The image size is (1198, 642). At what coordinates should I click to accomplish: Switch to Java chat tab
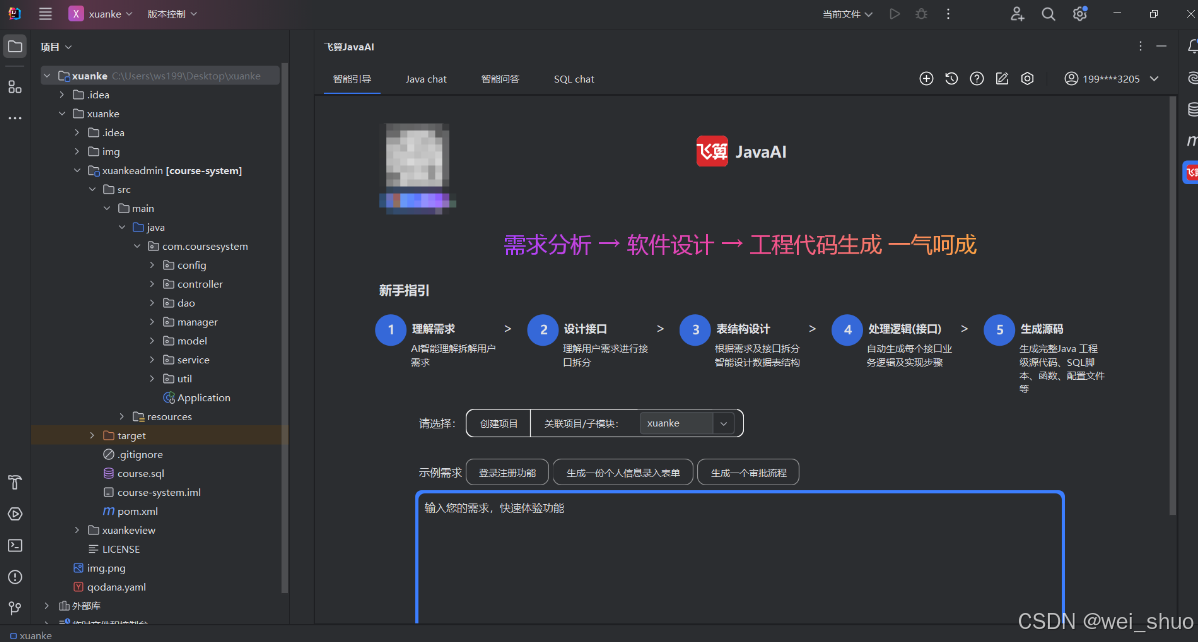click(x=426, y=79)
